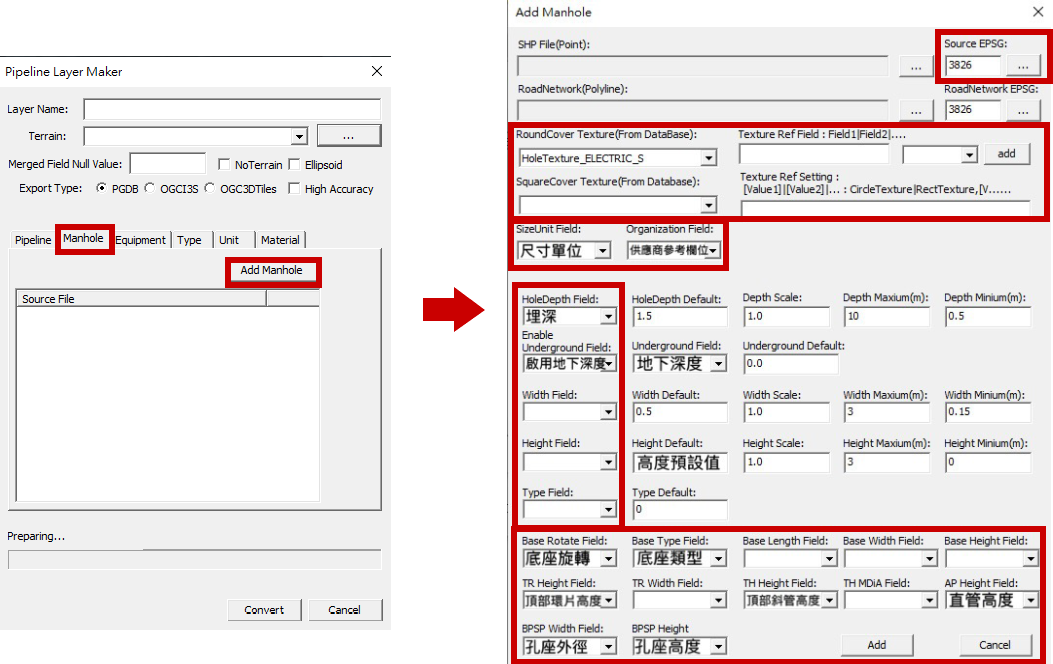Click browse button for RoadNetwork(Polyline) file
The width and height of the screenshot is (1053, 664).
(x=915, y=110)
